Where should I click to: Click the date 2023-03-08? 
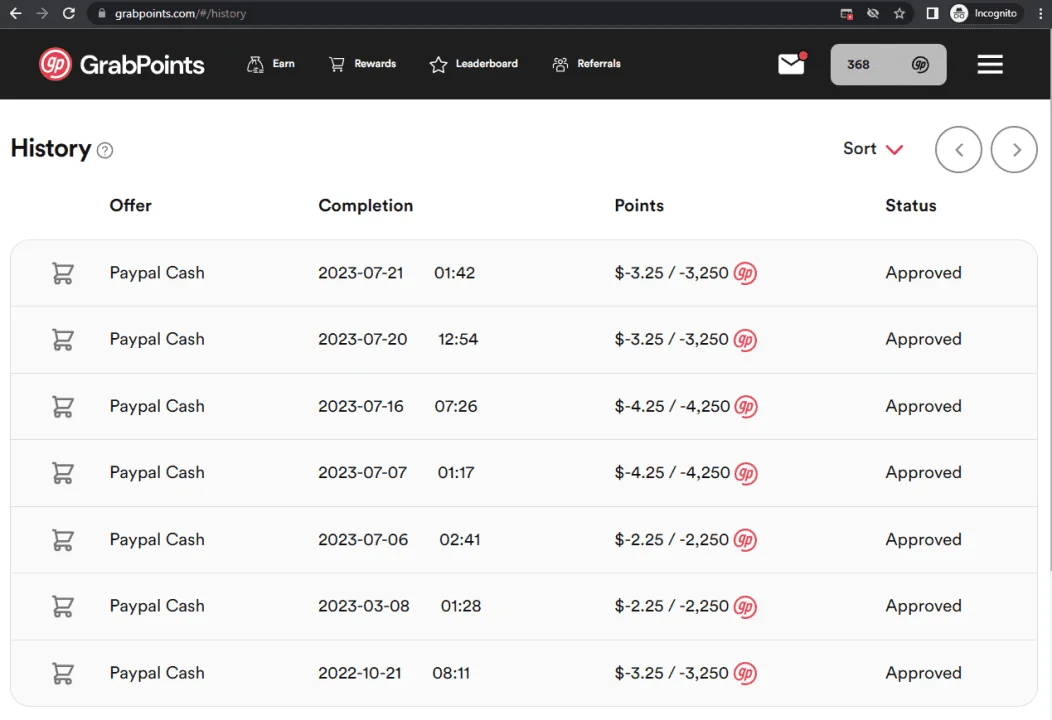(x=364, y=607)
